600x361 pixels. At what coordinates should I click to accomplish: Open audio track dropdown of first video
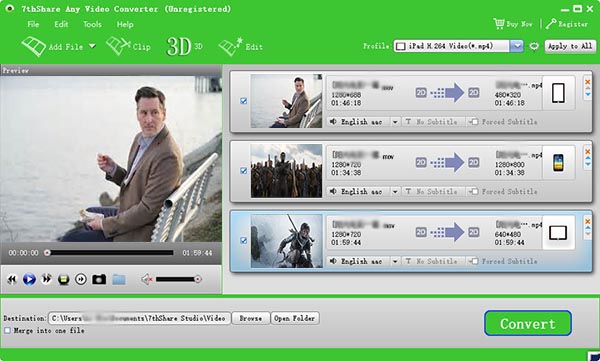point(395,122)
